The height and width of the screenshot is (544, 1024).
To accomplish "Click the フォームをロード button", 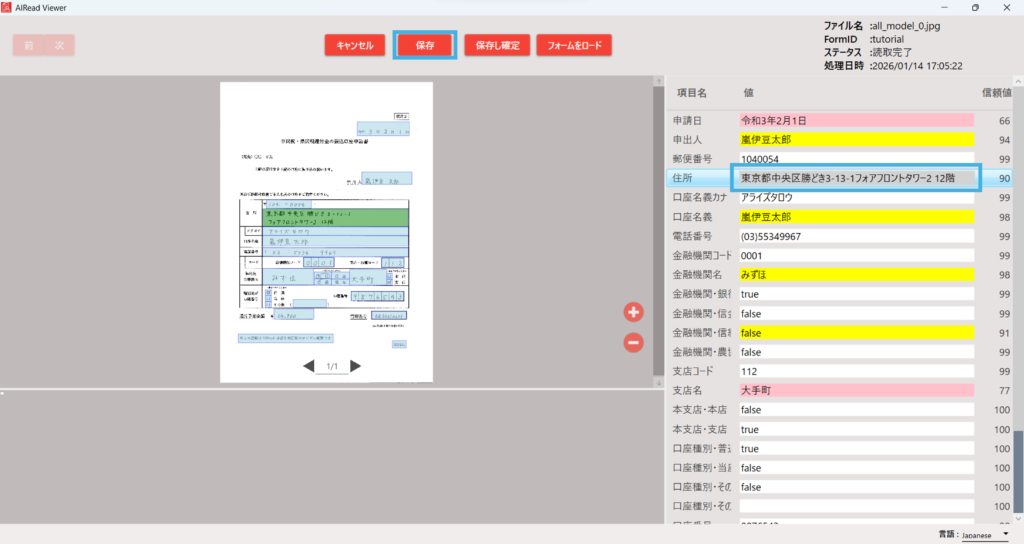I will pos(574,45).
